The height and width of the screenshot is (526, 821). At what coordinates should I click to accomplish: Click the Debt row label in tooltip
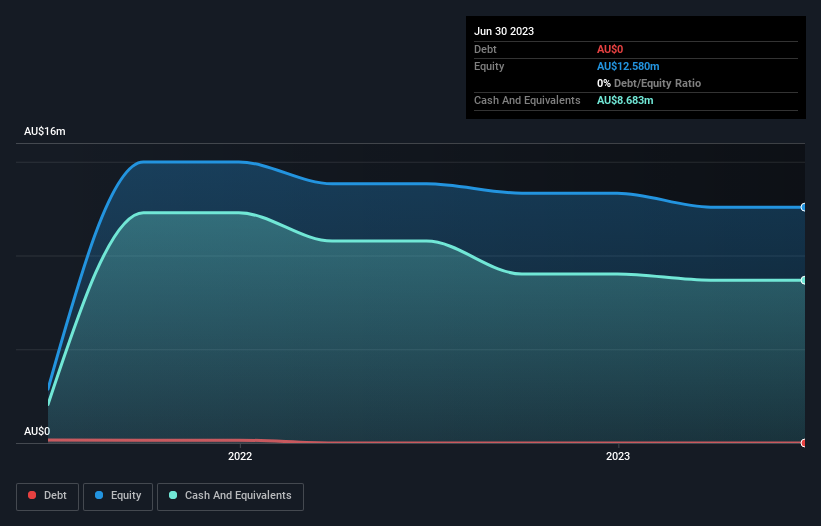click(485, 49)
